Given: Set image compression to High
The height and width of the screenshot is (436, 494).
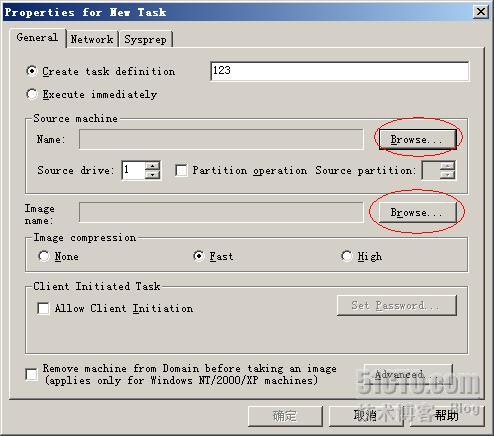Looking at the screenshot, I should pos(347,256).
